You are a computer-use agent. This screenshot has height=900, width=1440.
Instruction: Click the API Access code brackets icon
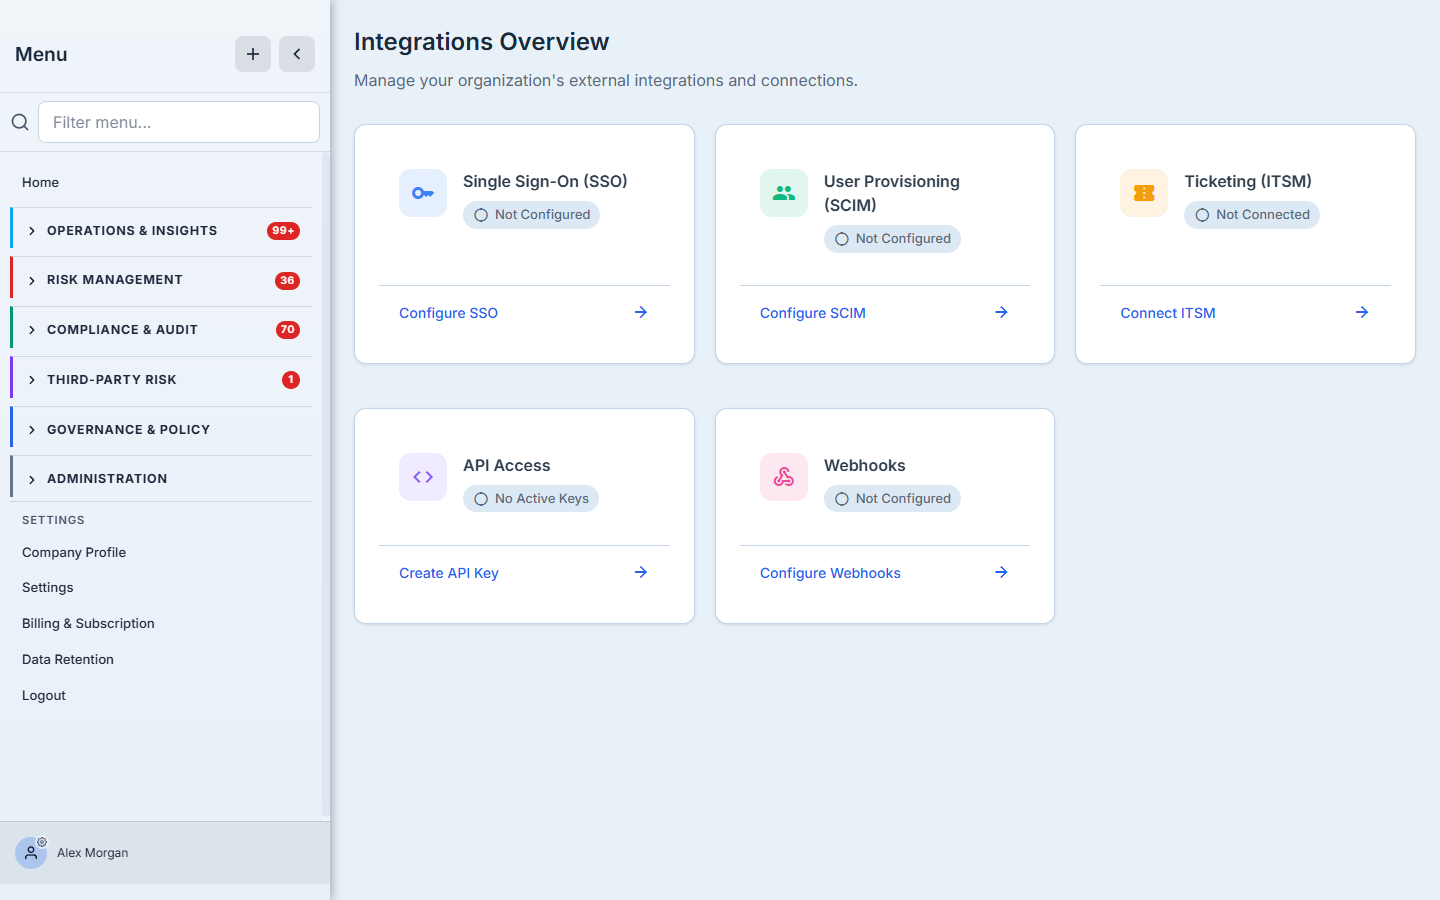[423, 477]
